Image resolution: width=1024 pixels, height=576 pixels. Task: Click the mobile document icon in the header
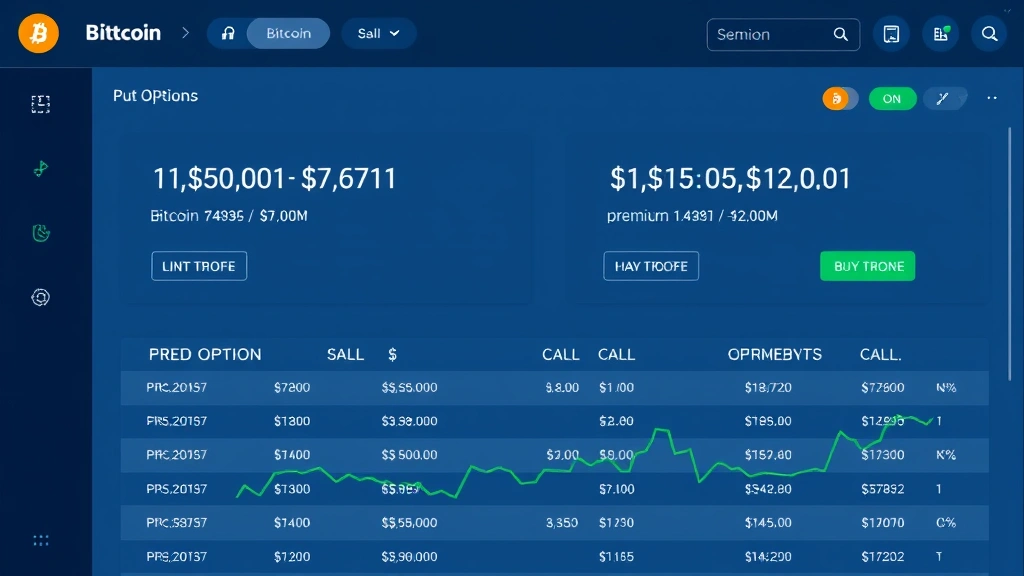(x=891, y=33)
